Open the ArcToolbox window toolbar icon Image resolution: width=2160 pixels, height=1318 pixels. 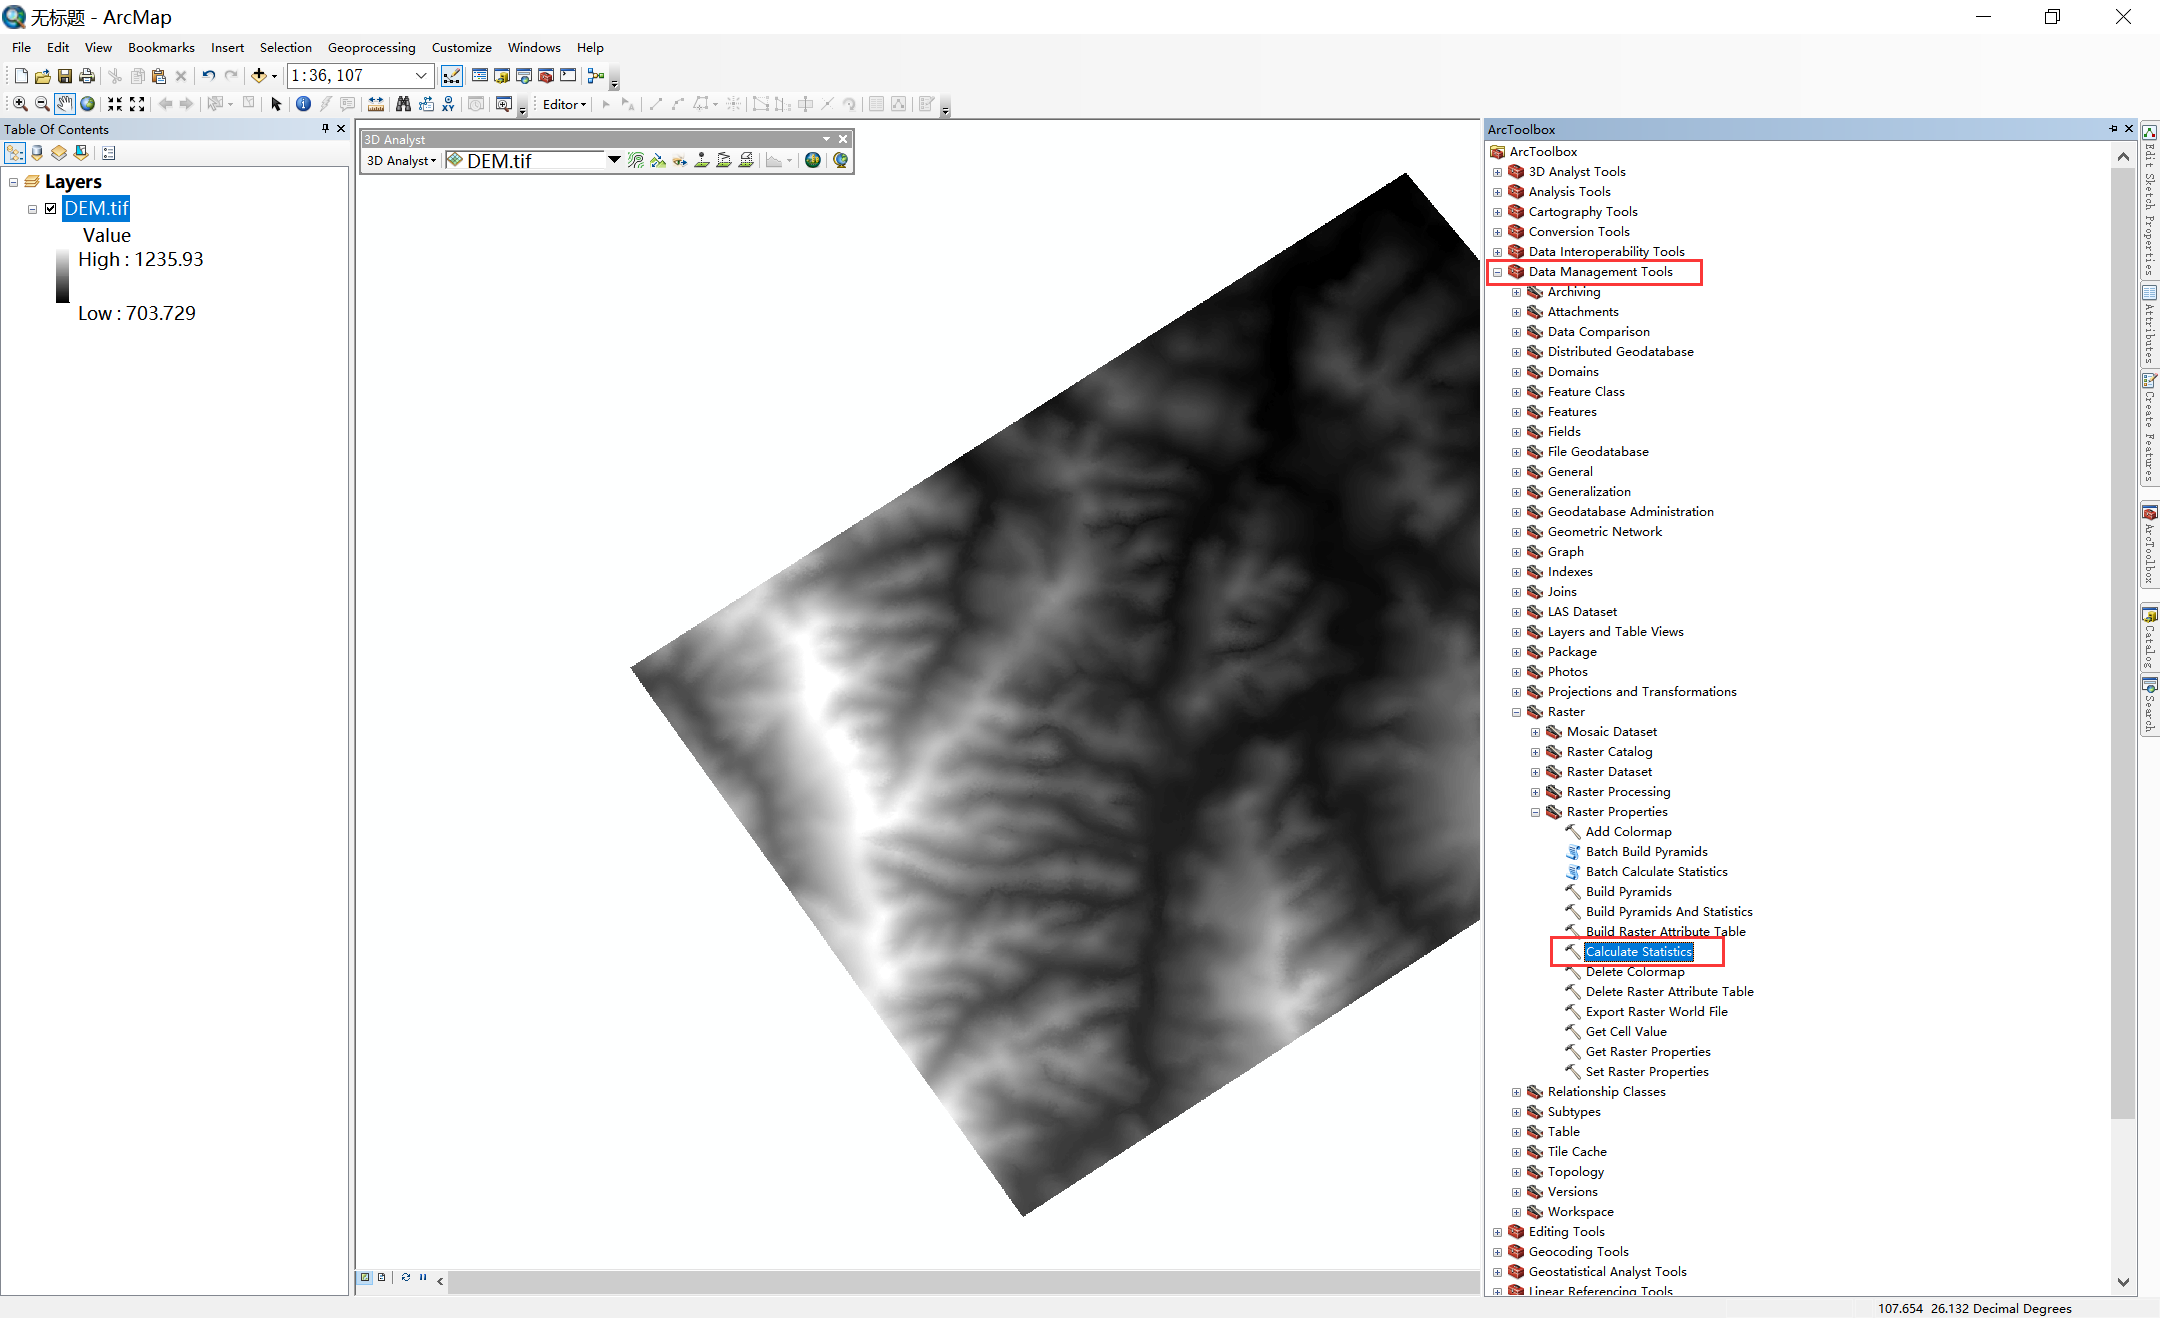tap(546, 76)
